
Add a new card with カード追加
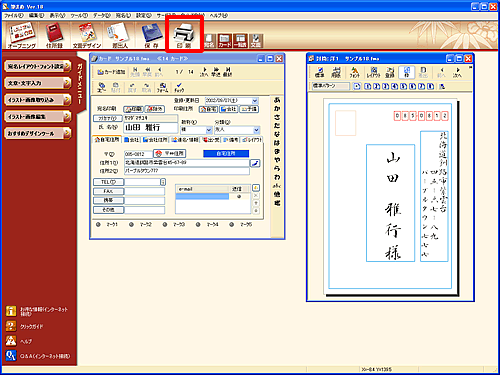[111, 72]
